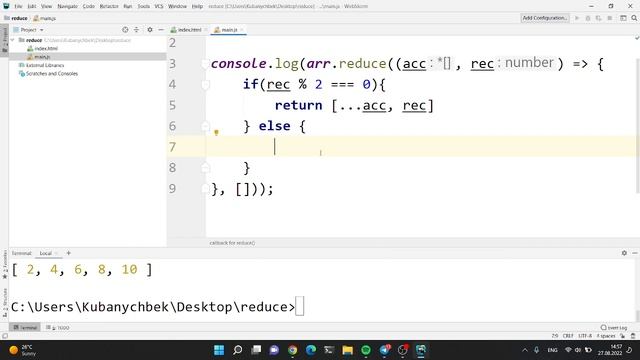Click the Add Configuration button

coord(545,18)
